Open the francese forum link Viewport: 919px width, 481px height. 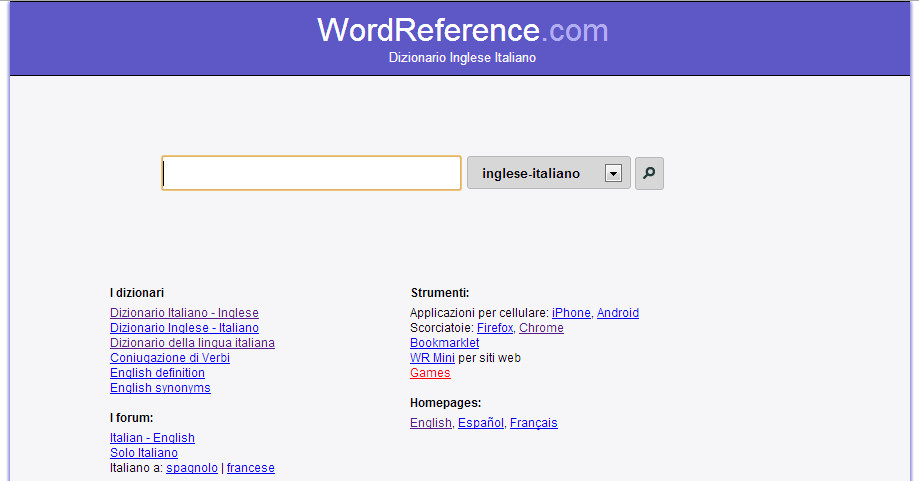click(x=250, y=468)
